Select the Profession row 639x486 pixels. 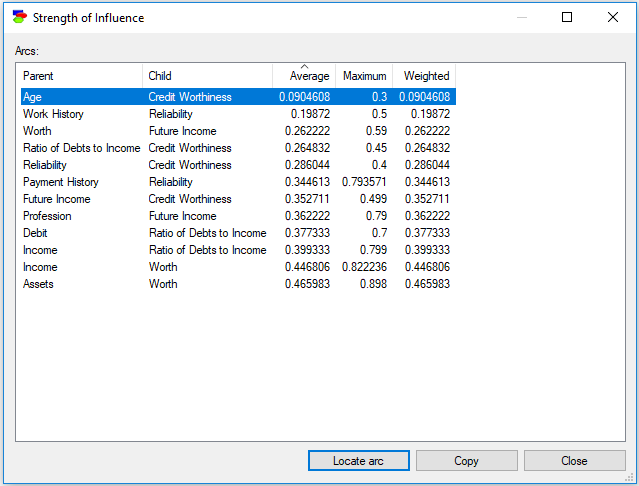[x=238, y=216]
